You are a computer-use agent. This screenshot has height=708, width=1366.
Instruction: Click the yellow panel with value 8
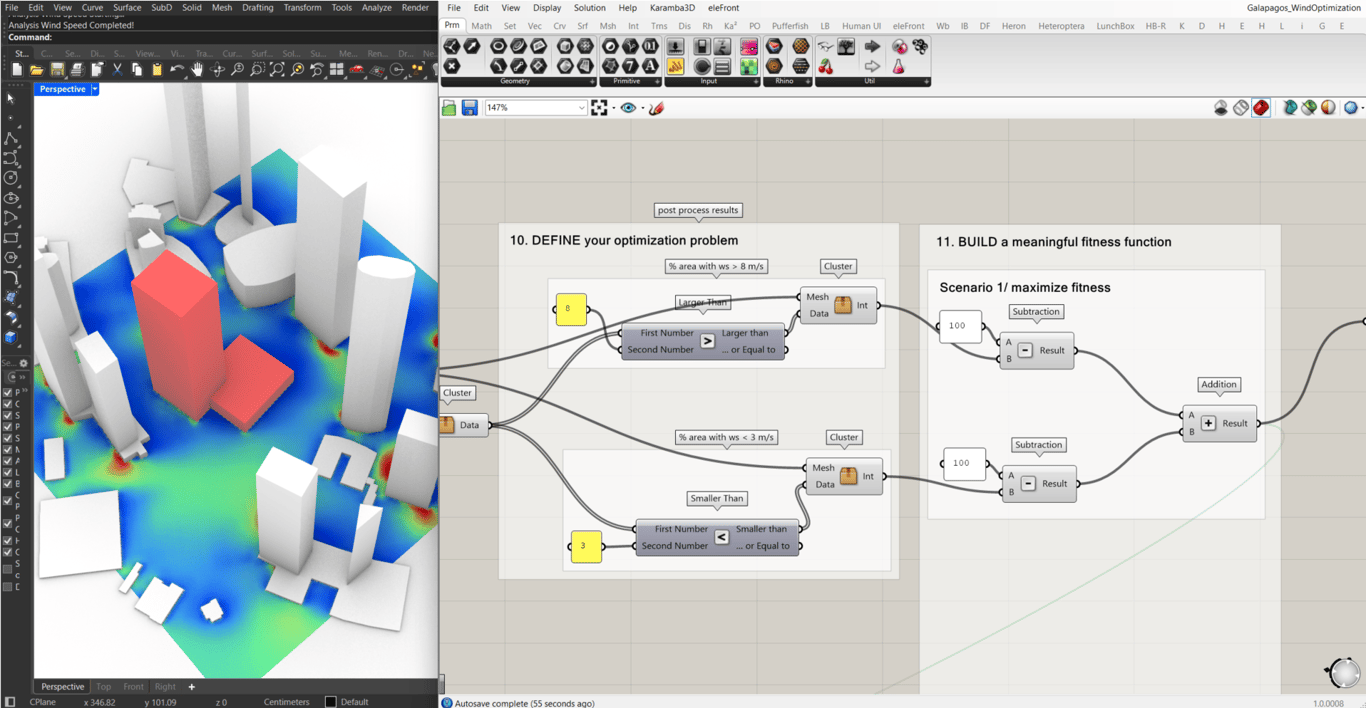pyautogui.click(x=570, y=309)
